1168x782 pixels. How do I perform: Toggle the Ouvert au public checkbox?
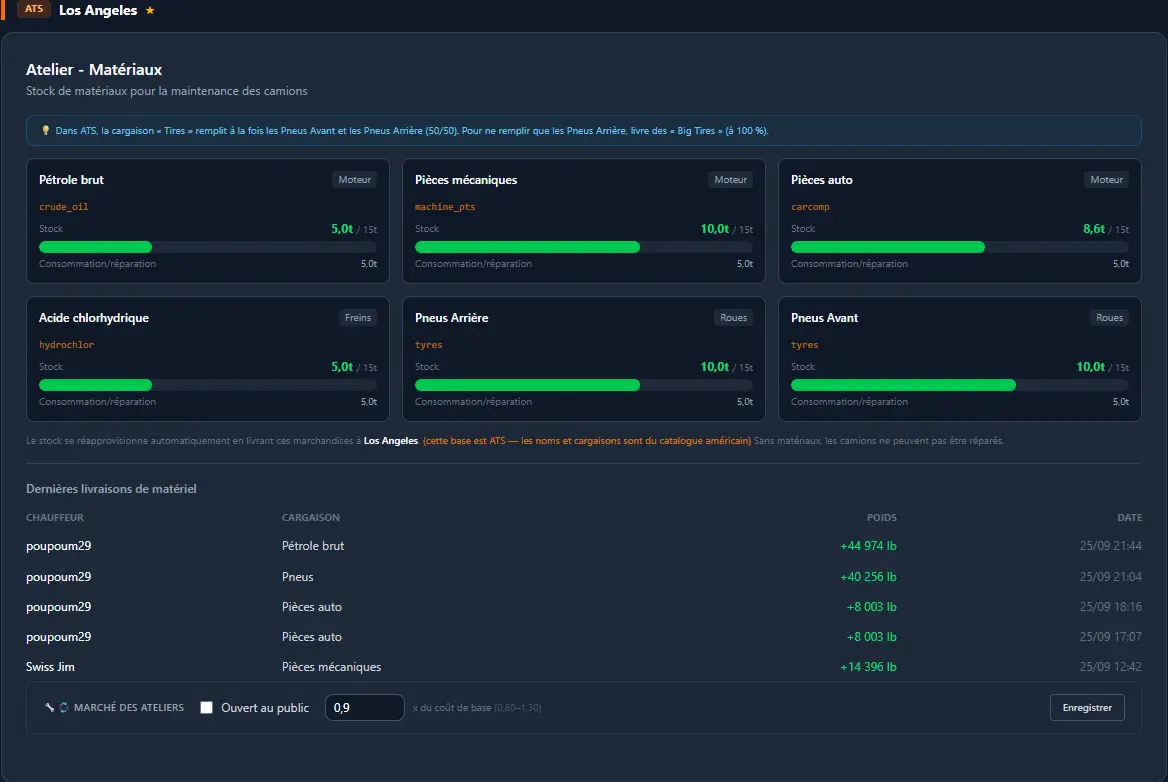pyautogui.click(x=206, y=708)
